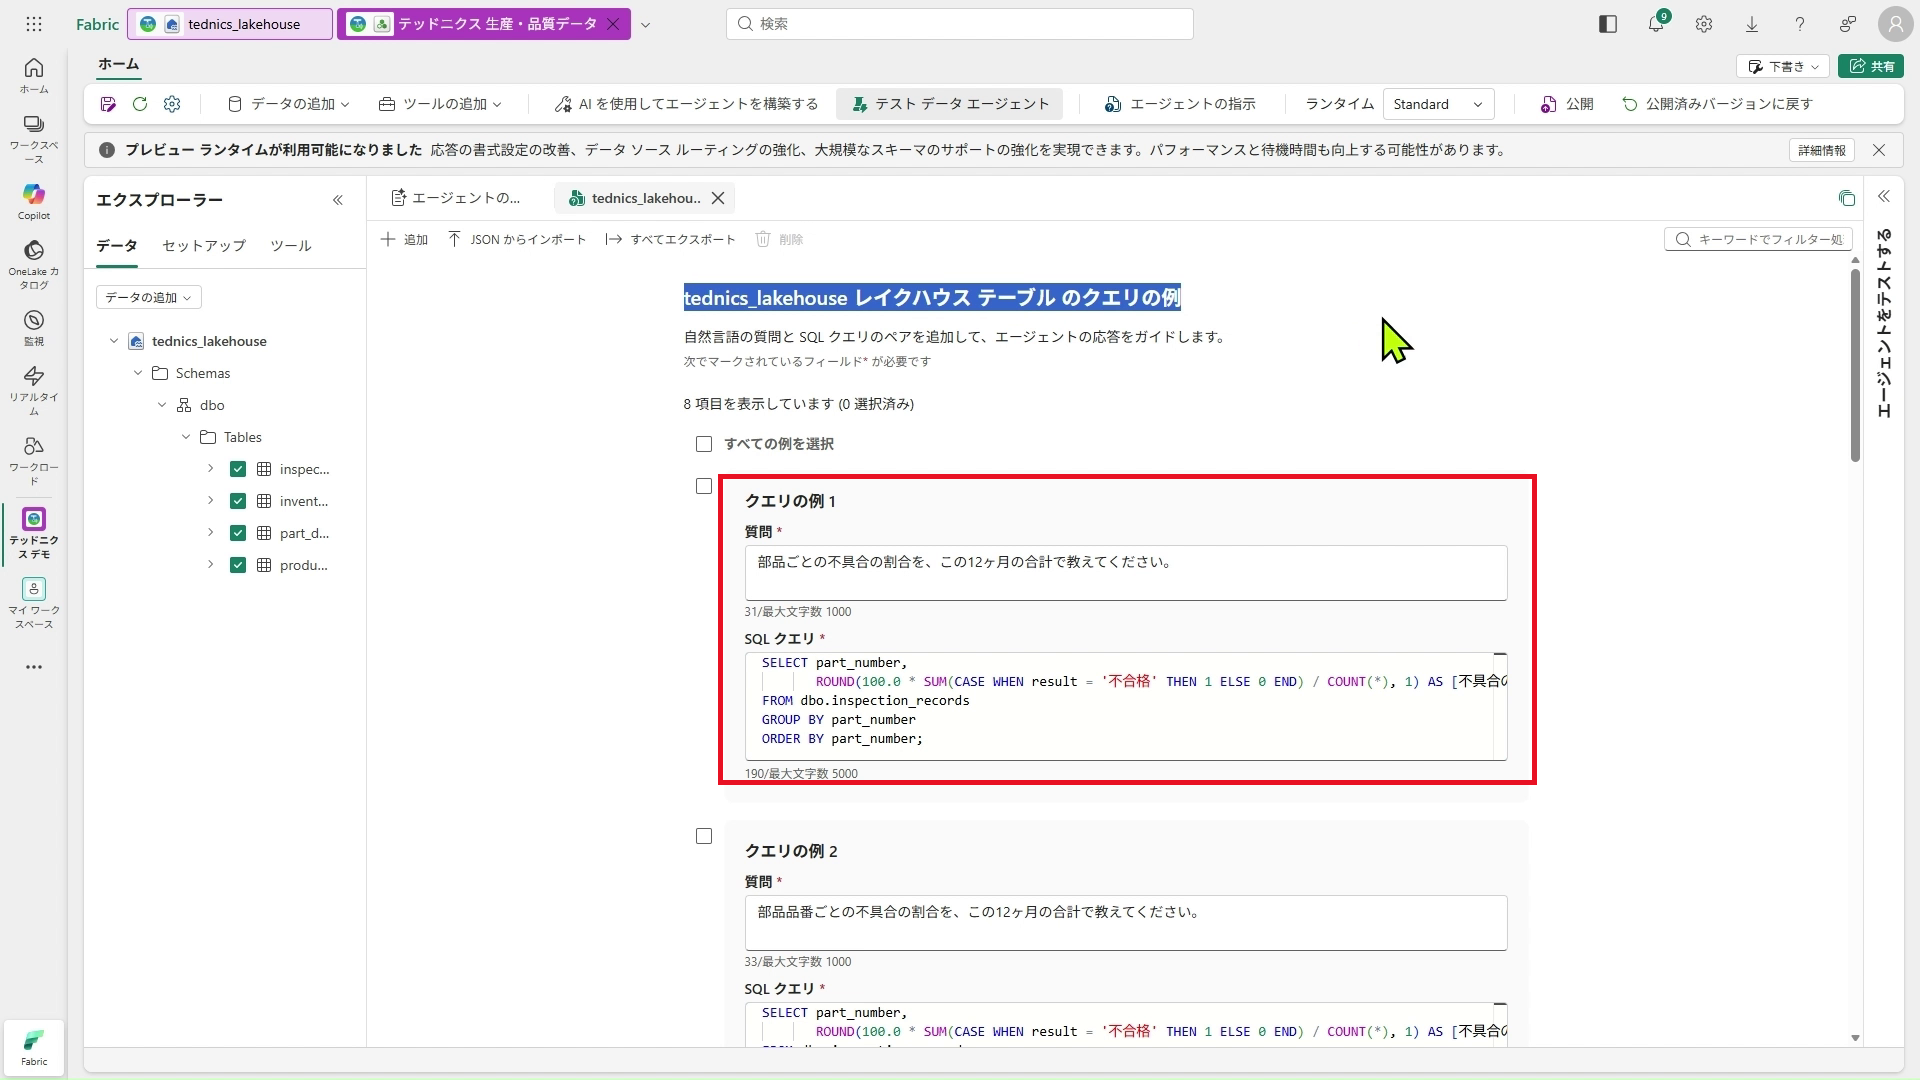Select the クエリの例 2 checkbox

[704, 836]
